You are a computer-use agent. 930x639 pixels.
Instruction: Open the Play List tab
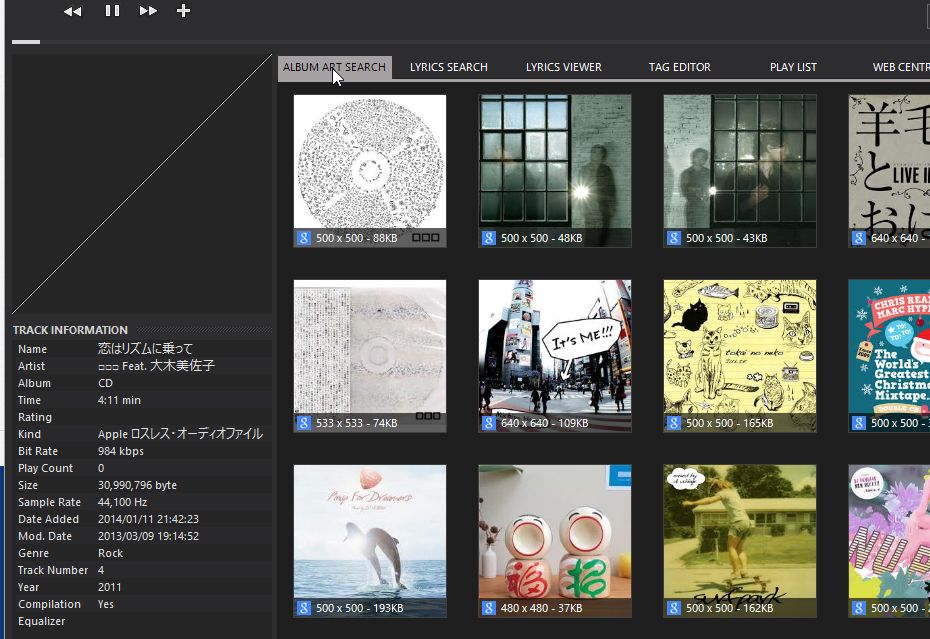click(793, 67)
